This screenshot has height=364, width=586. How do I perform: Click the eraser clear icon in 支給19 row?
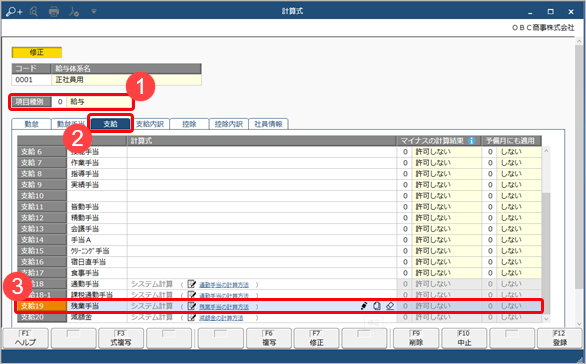[x=390, y=306]
